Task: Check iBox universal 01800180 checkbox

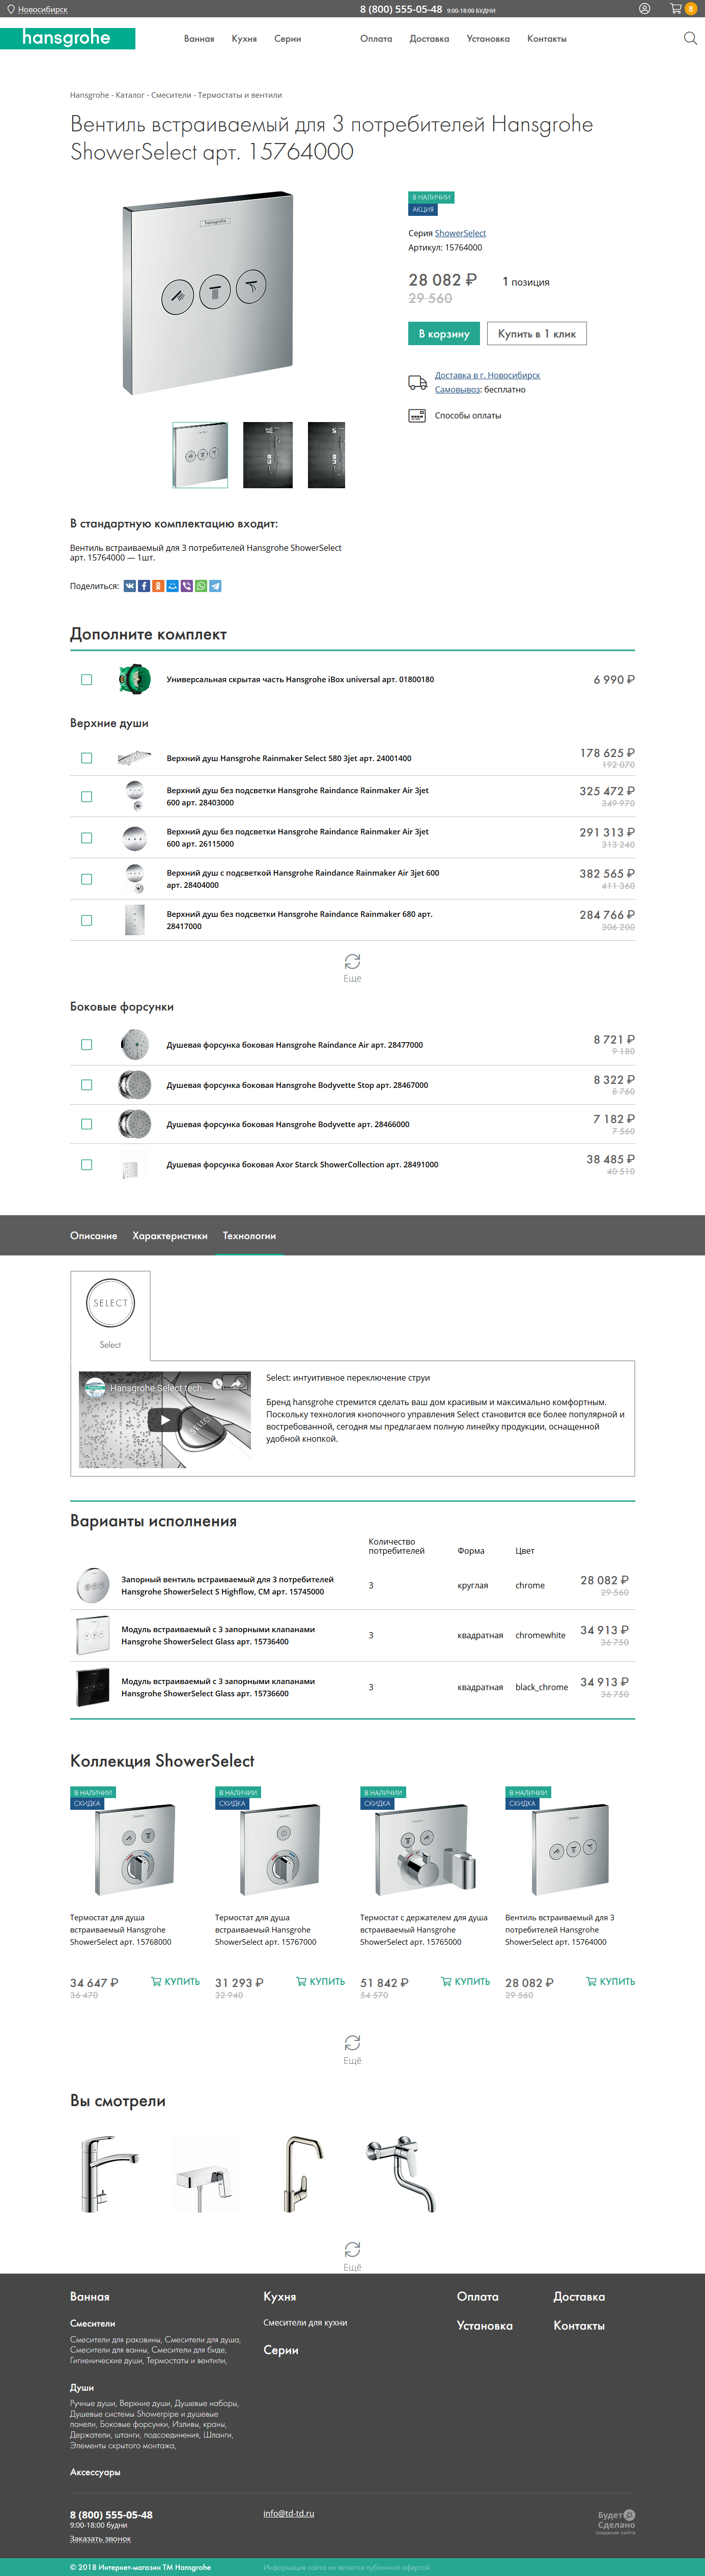Action: 87,680
